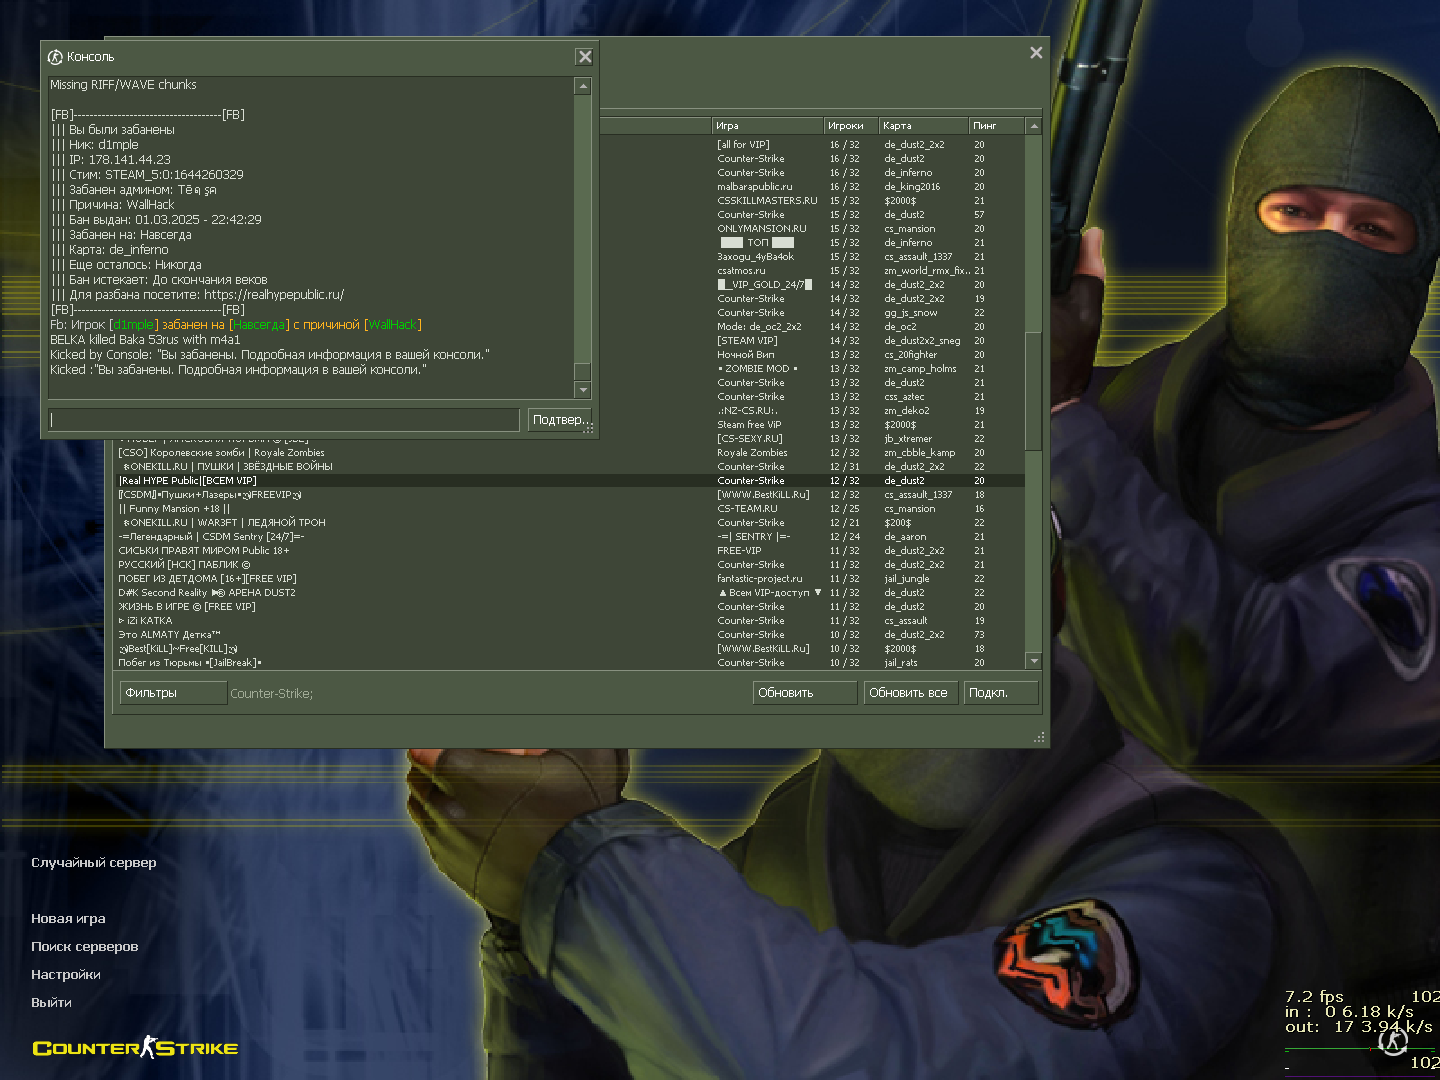Image resolution: width=1440 pixels, height=1080 pixels.
Task: Select the [CSDM] Пушки+Лазеры FREEVIP server
Action: coord(570,495)
